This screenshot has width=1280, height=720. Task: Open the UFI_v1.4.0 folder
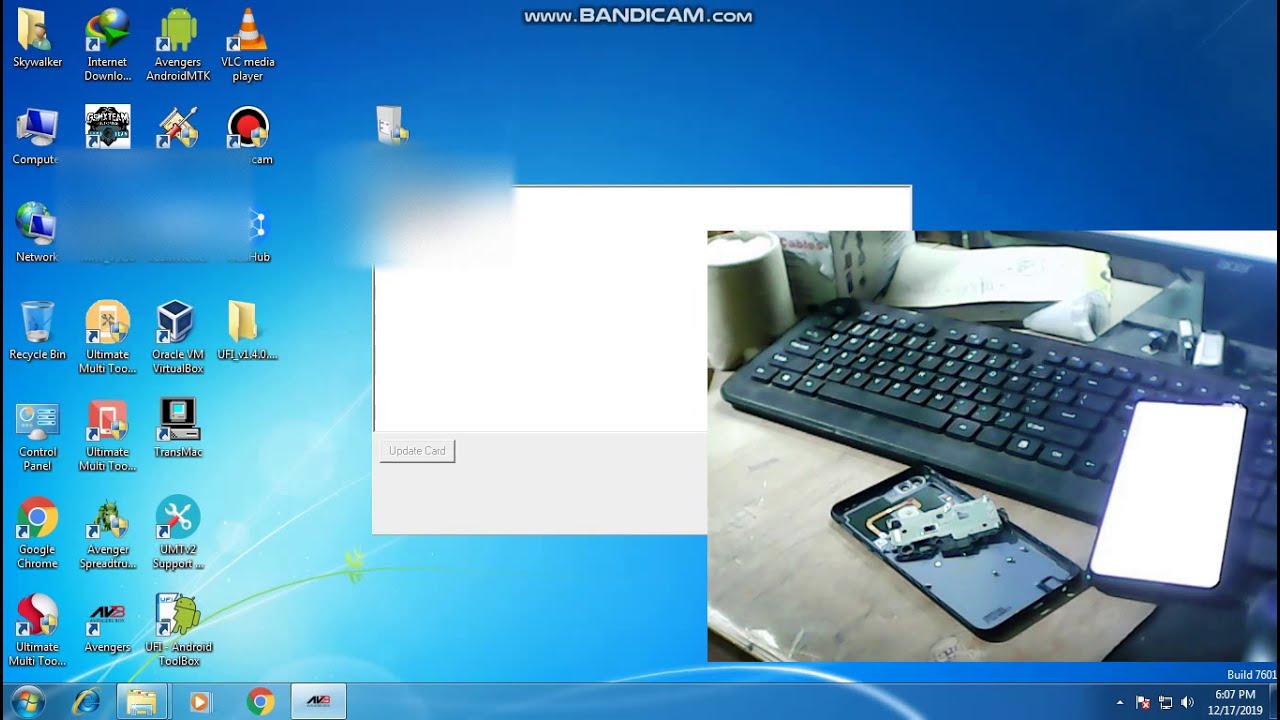[247, 331]
